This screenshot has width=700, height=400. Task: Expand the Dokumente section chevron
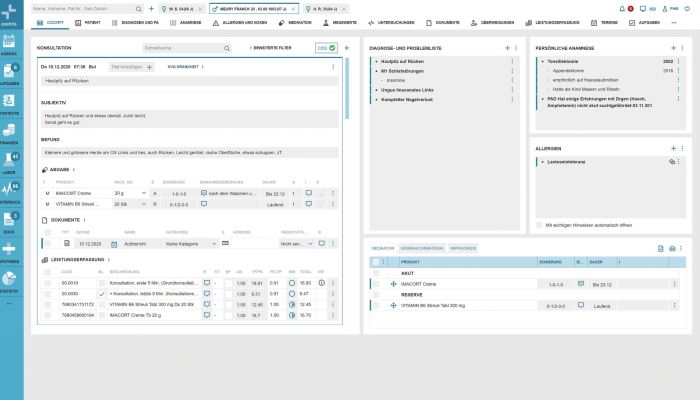[x=84, y=220]
